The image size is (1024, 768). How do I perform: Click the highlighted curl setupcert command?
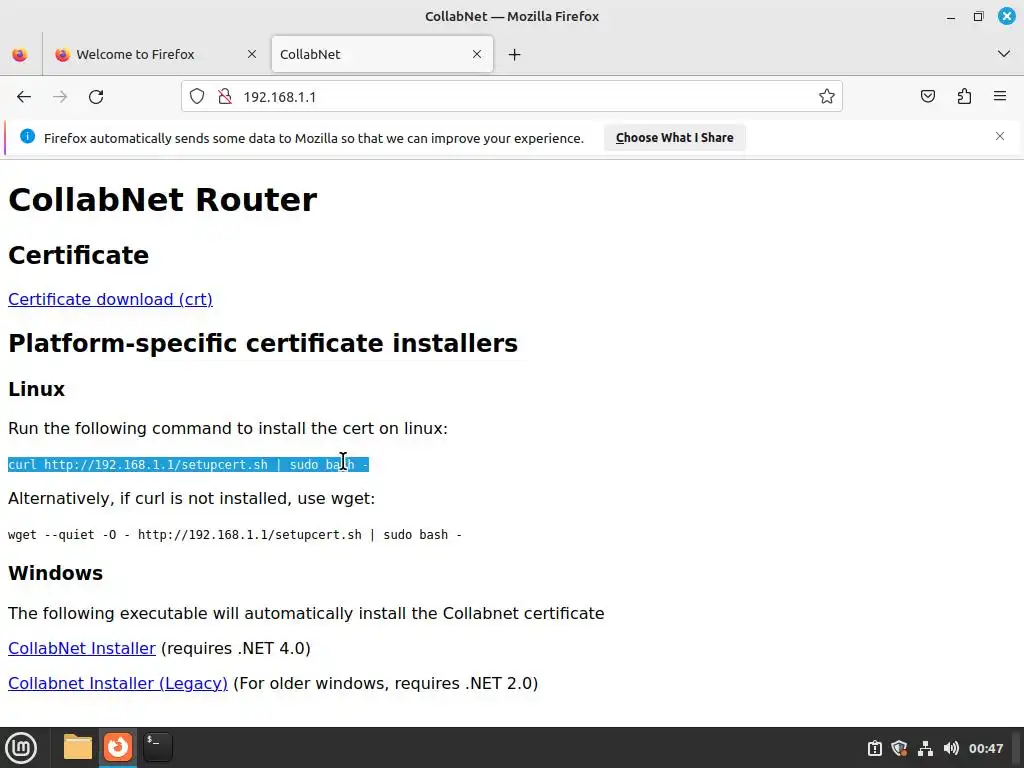coord(188,464)
